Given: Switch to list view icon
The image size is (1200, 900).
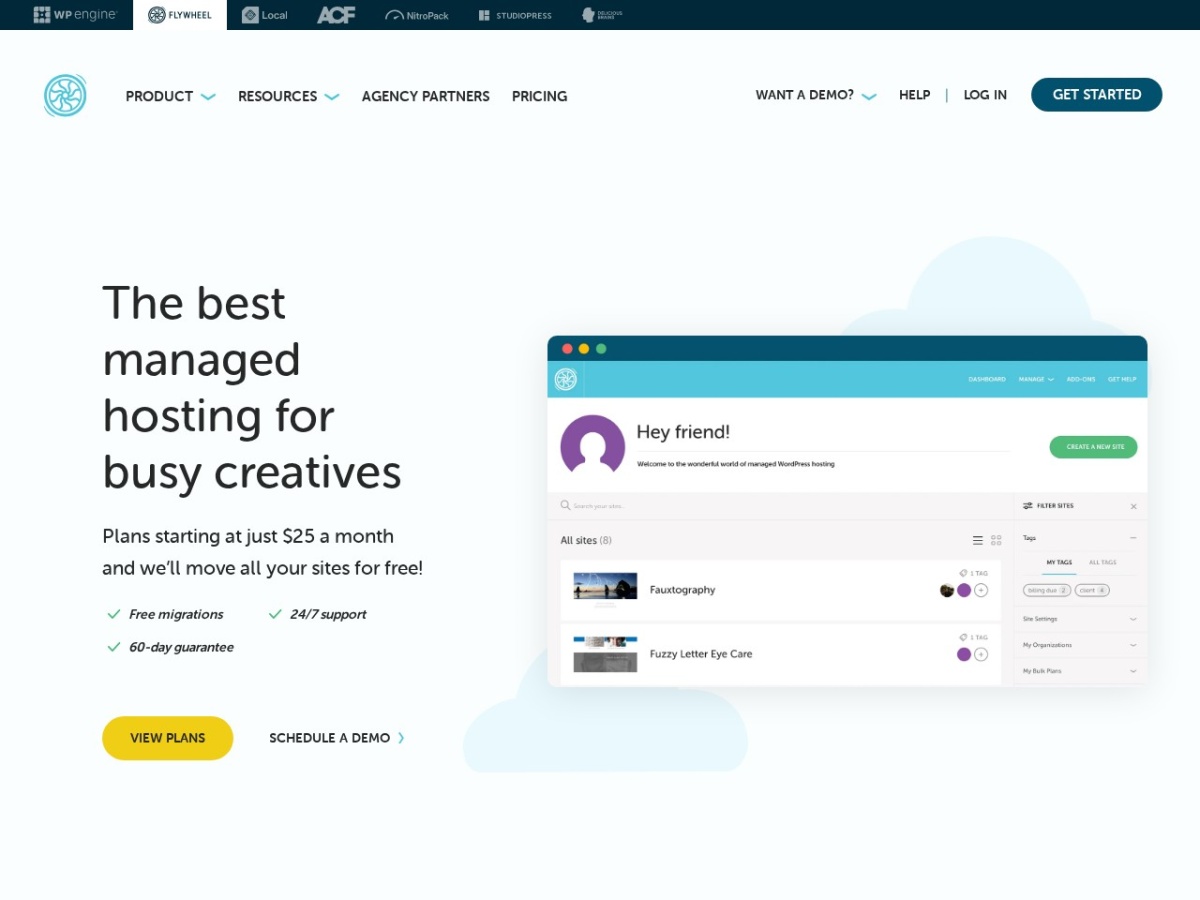Looking at the screenshot, I should click(x=978, y=540).
